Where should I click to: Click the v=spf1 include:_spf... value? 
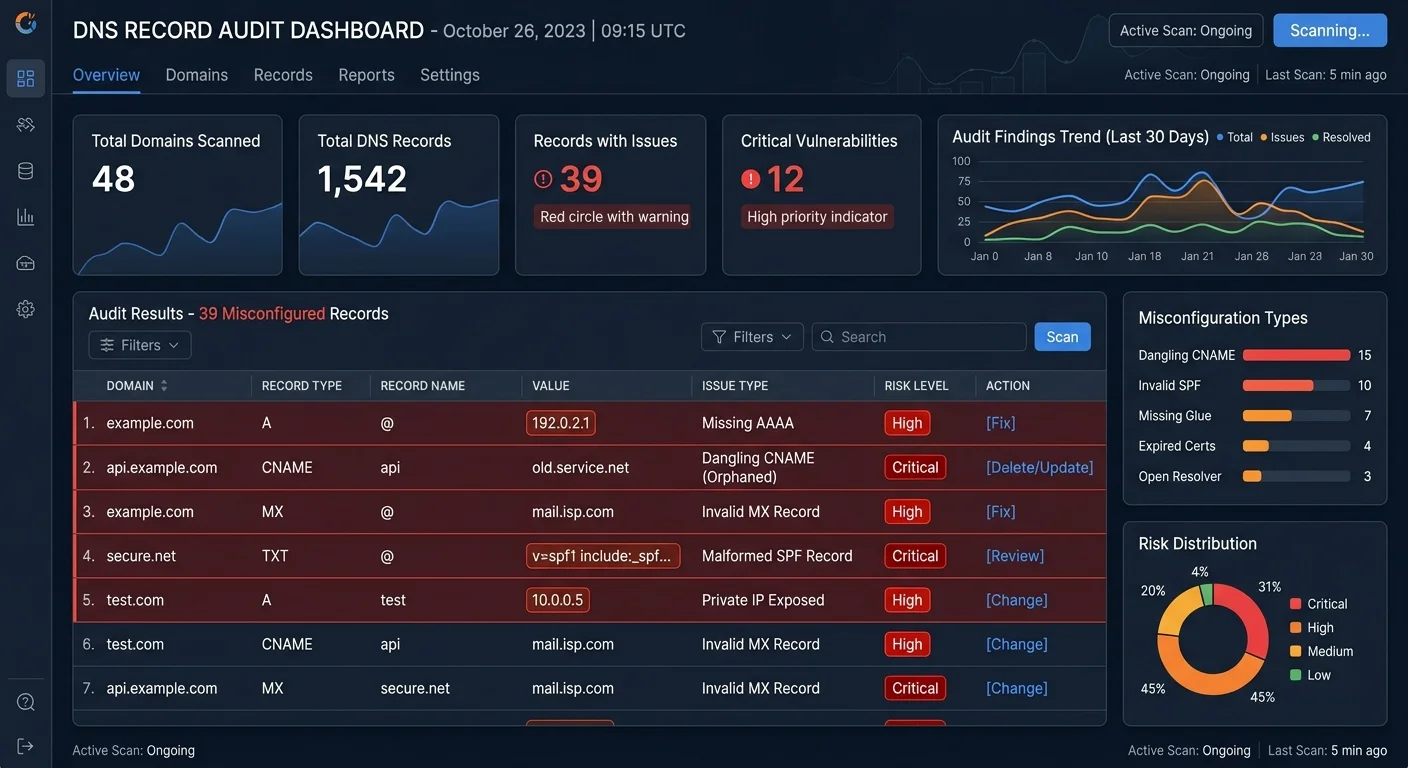[x=603, y=556]
